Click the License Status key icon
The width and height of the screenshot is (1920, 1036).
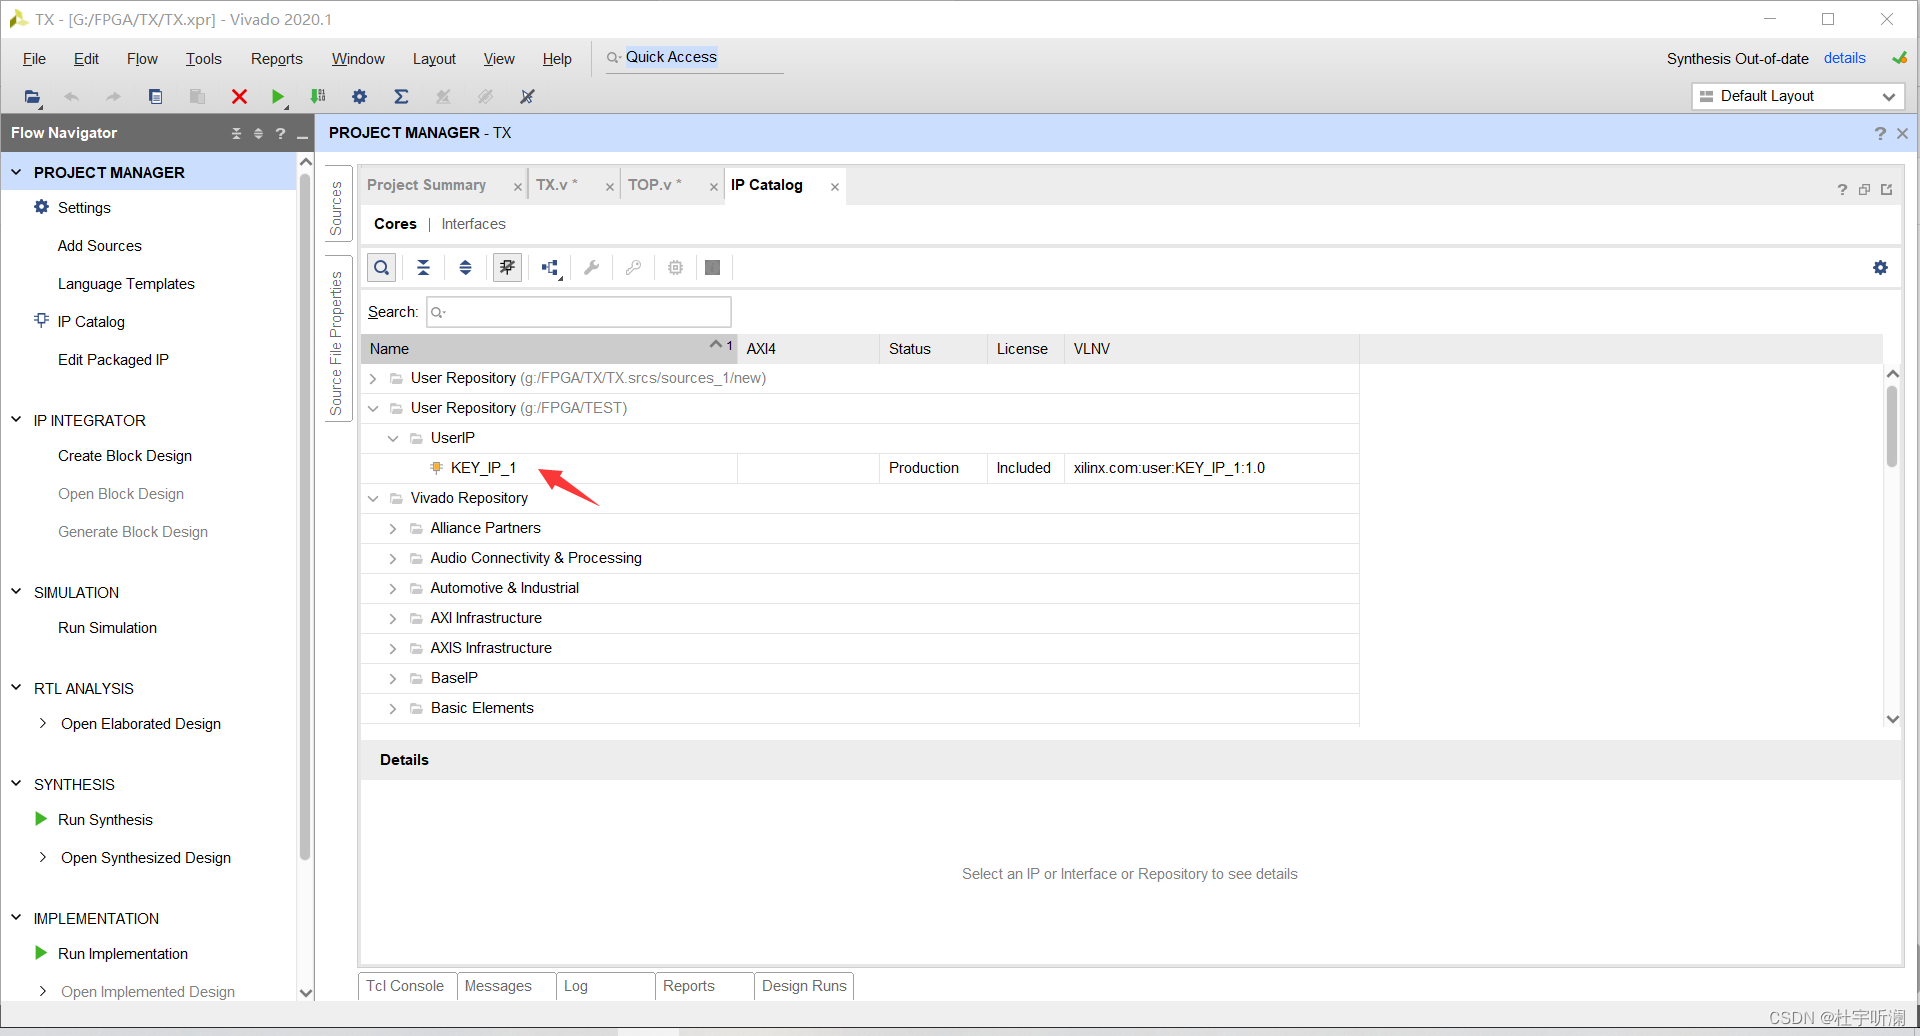tap(633, 268)
